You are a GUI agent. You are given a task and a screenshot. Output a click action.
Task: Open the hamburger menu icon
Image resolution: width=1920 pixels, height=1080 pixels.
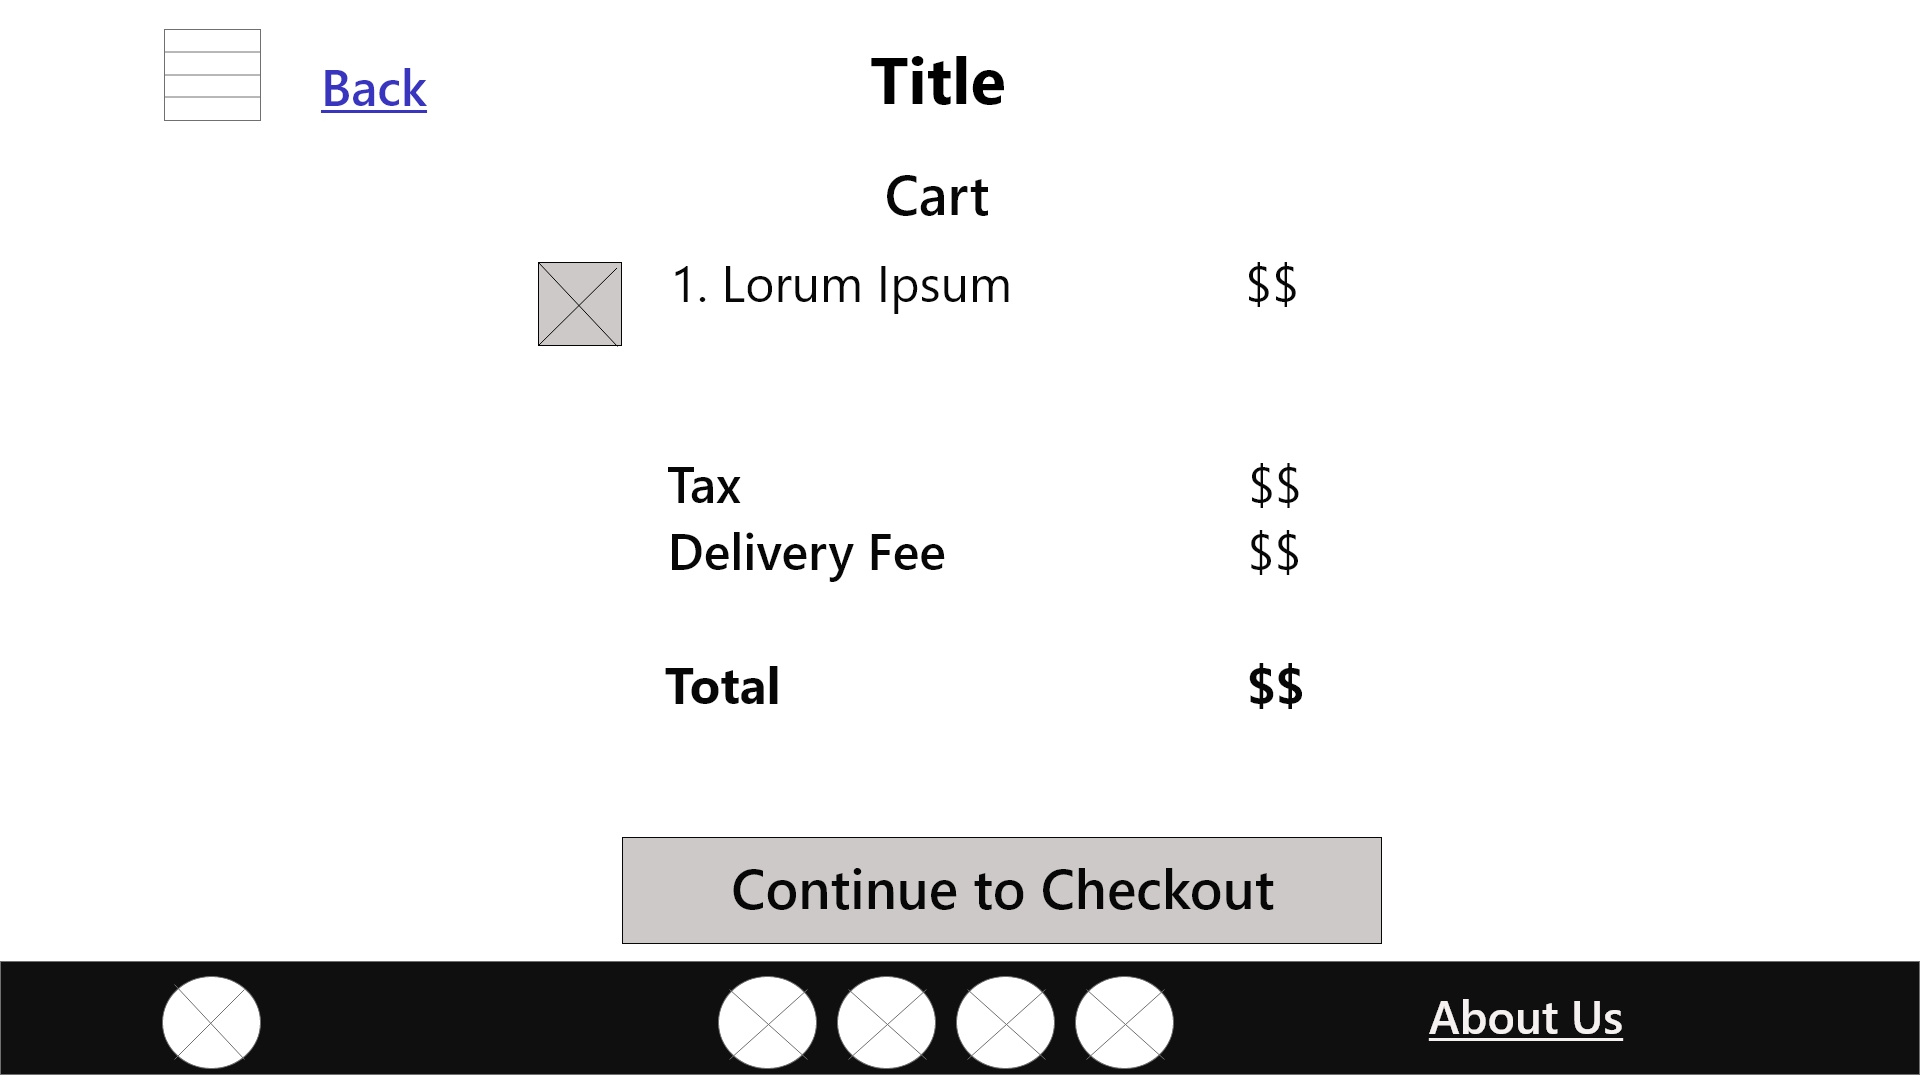coord(212,75)
